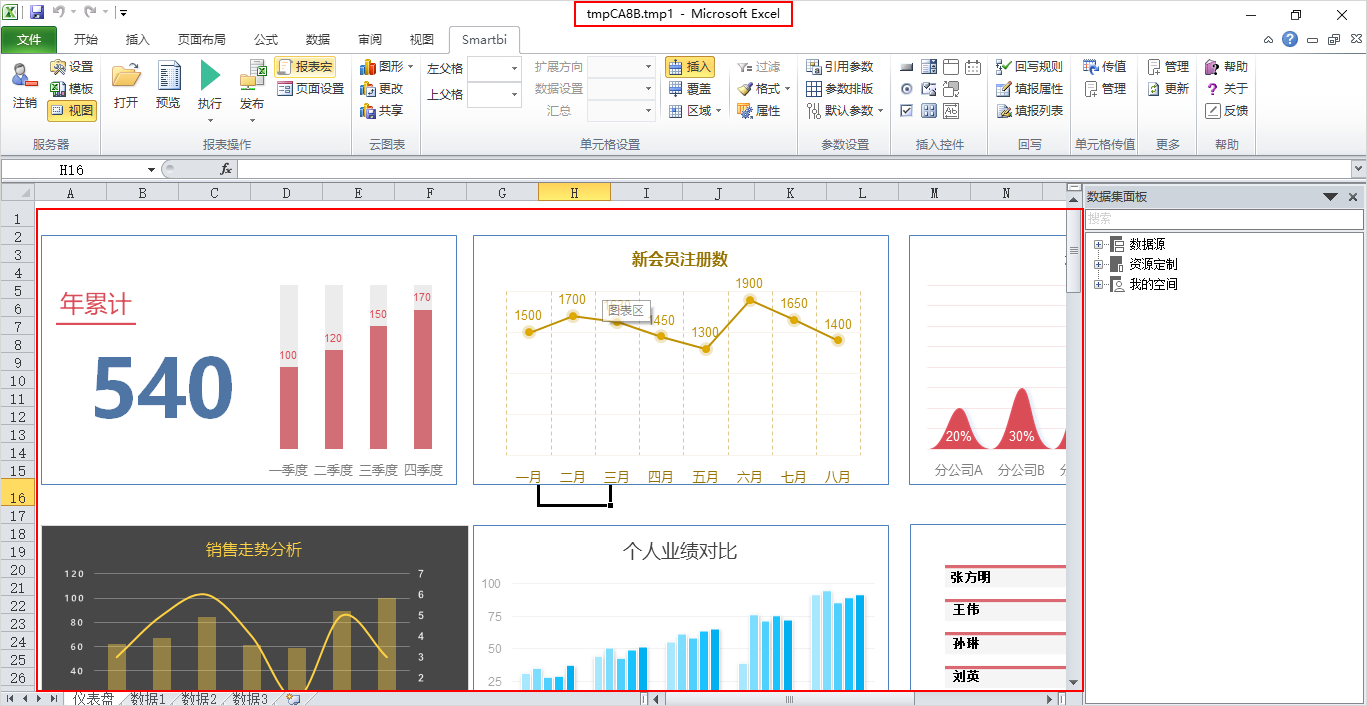The width and height of the screenshot is (1367, 706).
Task: Insert the checkbox control
Action: click(906, 110)
